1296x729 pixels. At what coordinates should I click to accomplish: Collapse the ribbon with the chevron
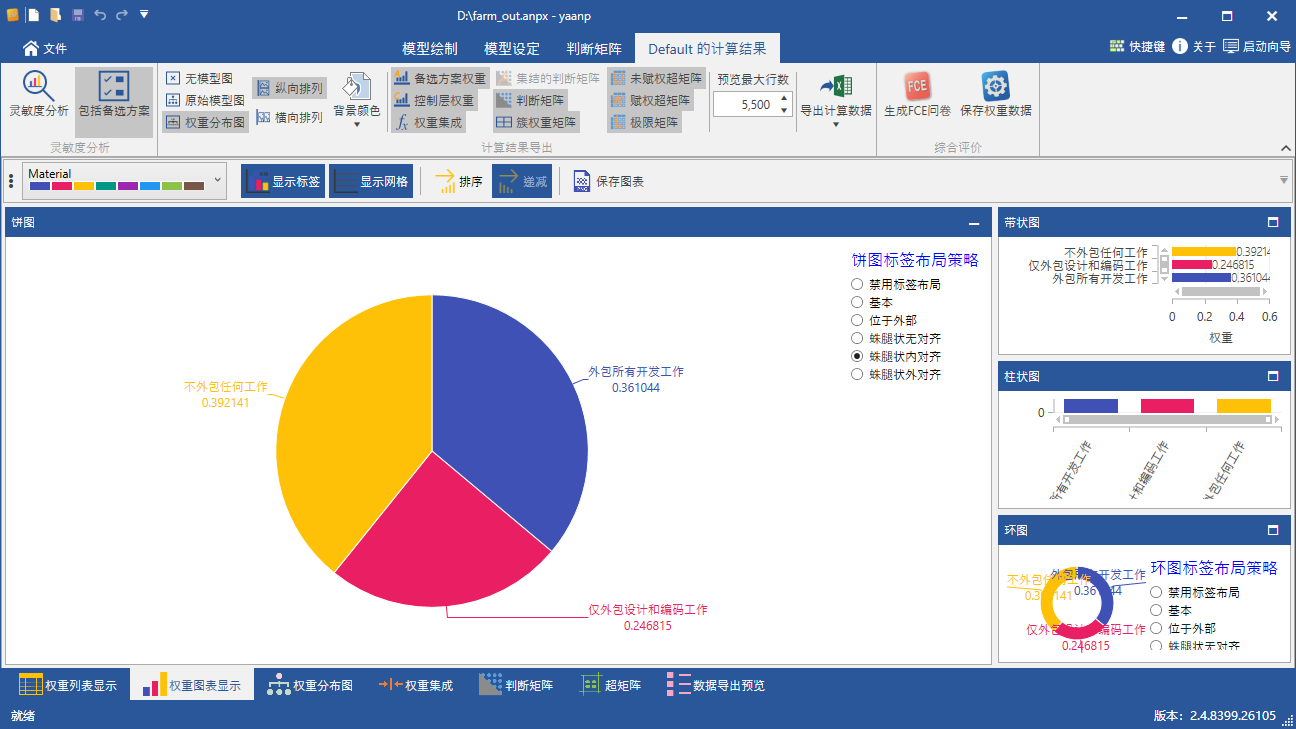(x=1285, y=147)
